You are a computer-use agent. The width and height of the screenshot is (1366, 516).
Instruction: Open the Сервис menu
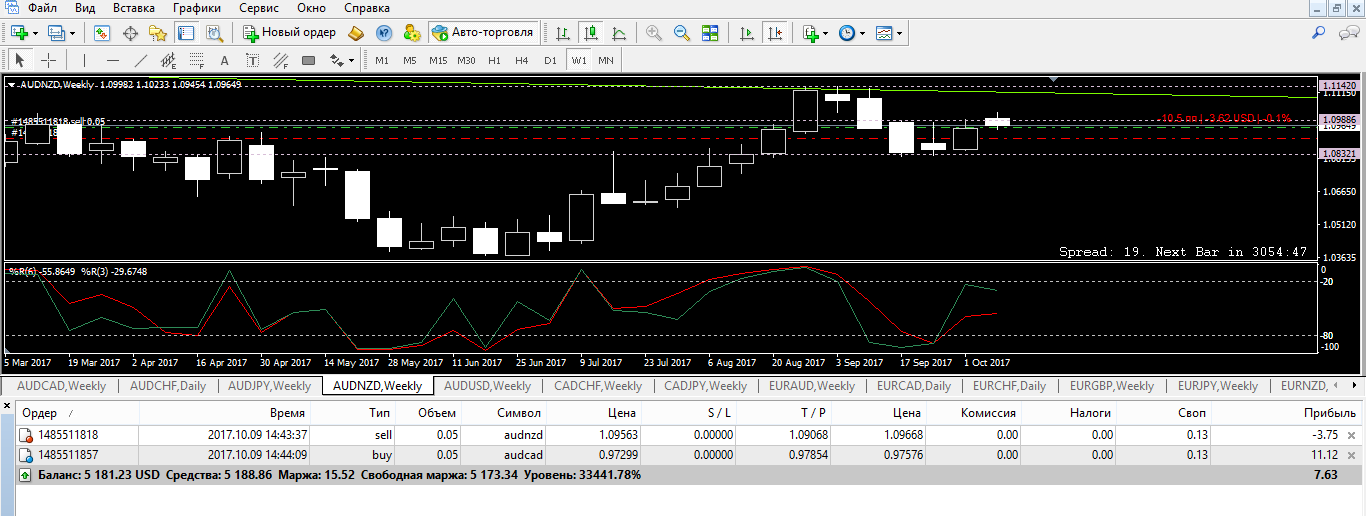click(x=259, y=7)
